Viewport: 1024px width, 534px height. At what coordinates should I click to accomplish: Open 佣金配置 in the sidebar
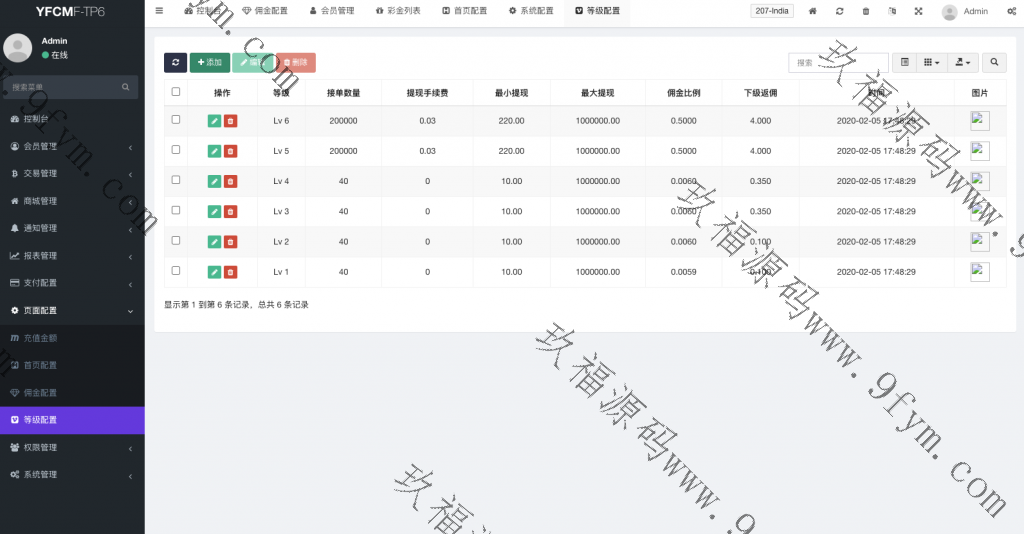click(x=40, y=393)
